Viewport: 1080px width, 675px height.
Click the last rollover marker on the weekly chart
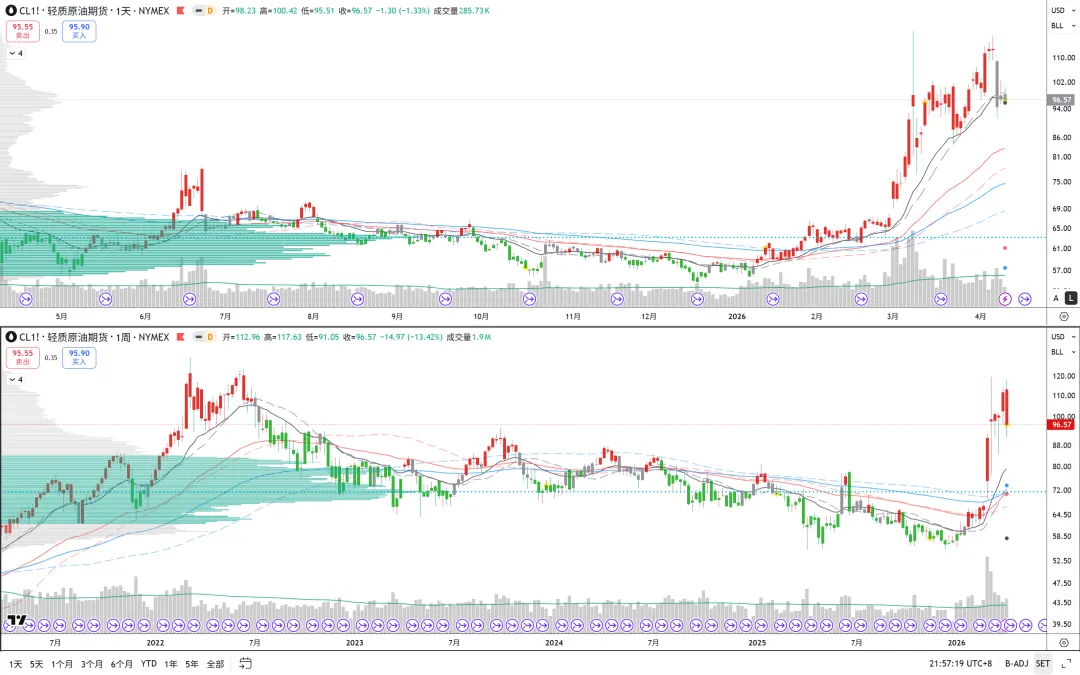[1042, 625]
